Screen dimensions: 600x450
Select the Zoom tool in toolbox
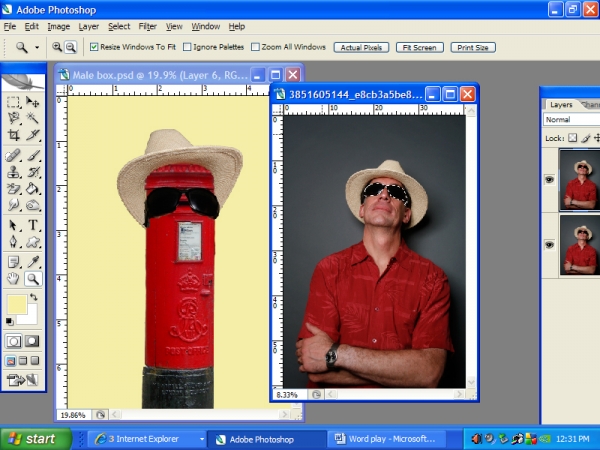point(33,279)
